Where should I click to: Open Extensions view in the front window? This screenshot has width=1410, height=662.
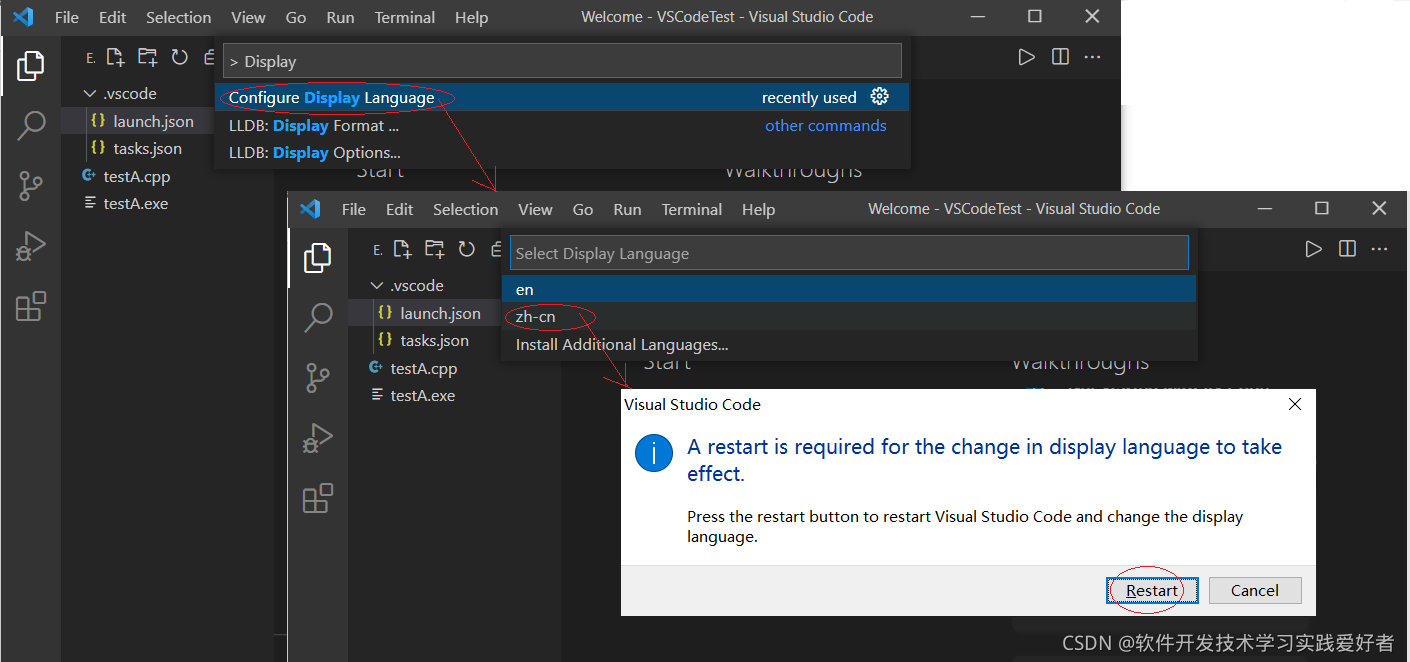click(x=318, y=498)
